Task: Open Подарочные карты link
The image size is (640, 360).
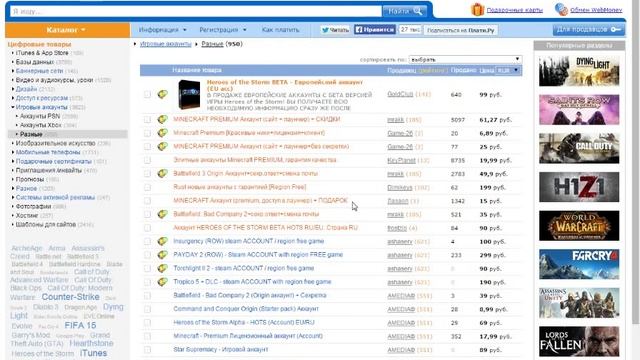Action: (x=515, y=10)
